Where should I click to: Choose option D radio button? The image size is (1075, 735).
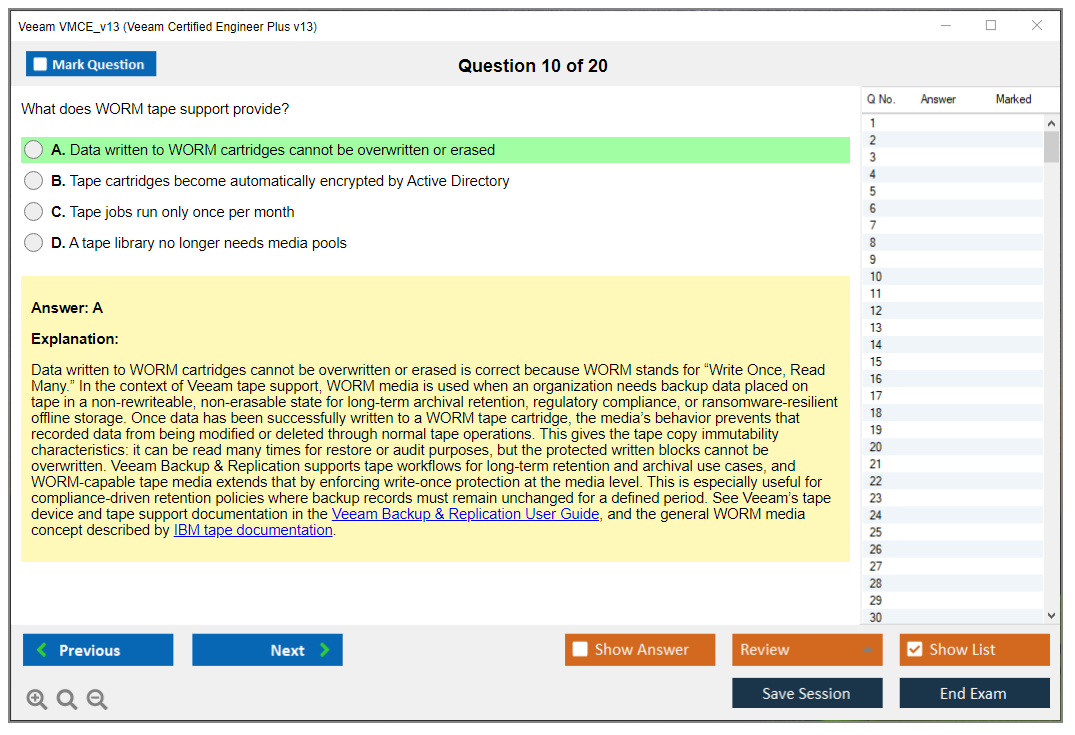point(34,243)
